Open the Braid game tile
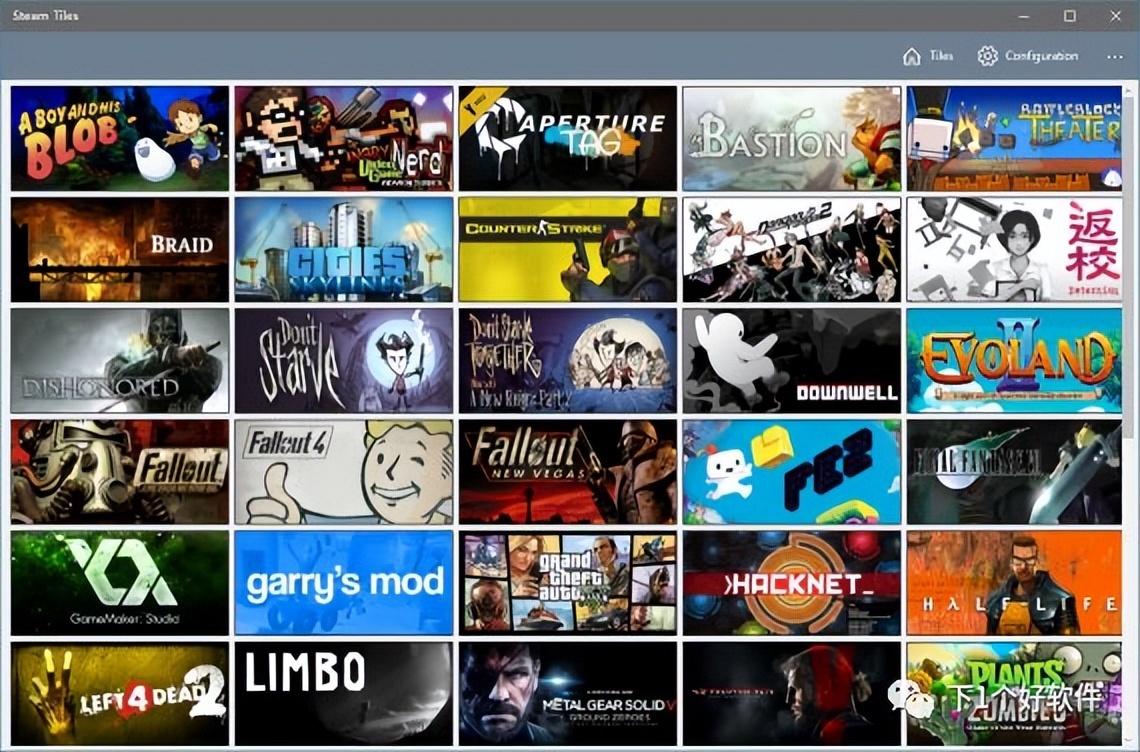Image resolution: width=1140 pixels, height=752 pixels. (x=120, y=249)
